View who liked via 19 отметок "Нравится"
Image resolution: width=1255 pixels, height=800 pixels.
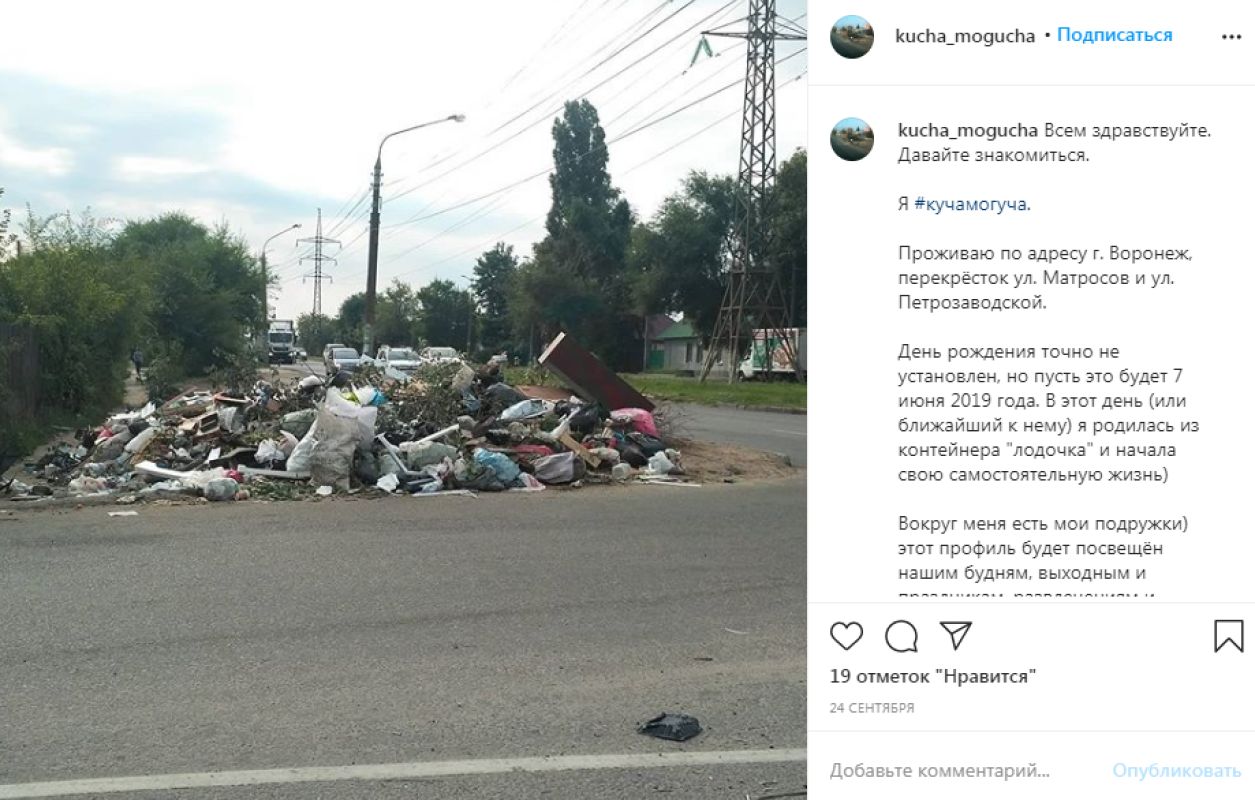coord(932,677)
